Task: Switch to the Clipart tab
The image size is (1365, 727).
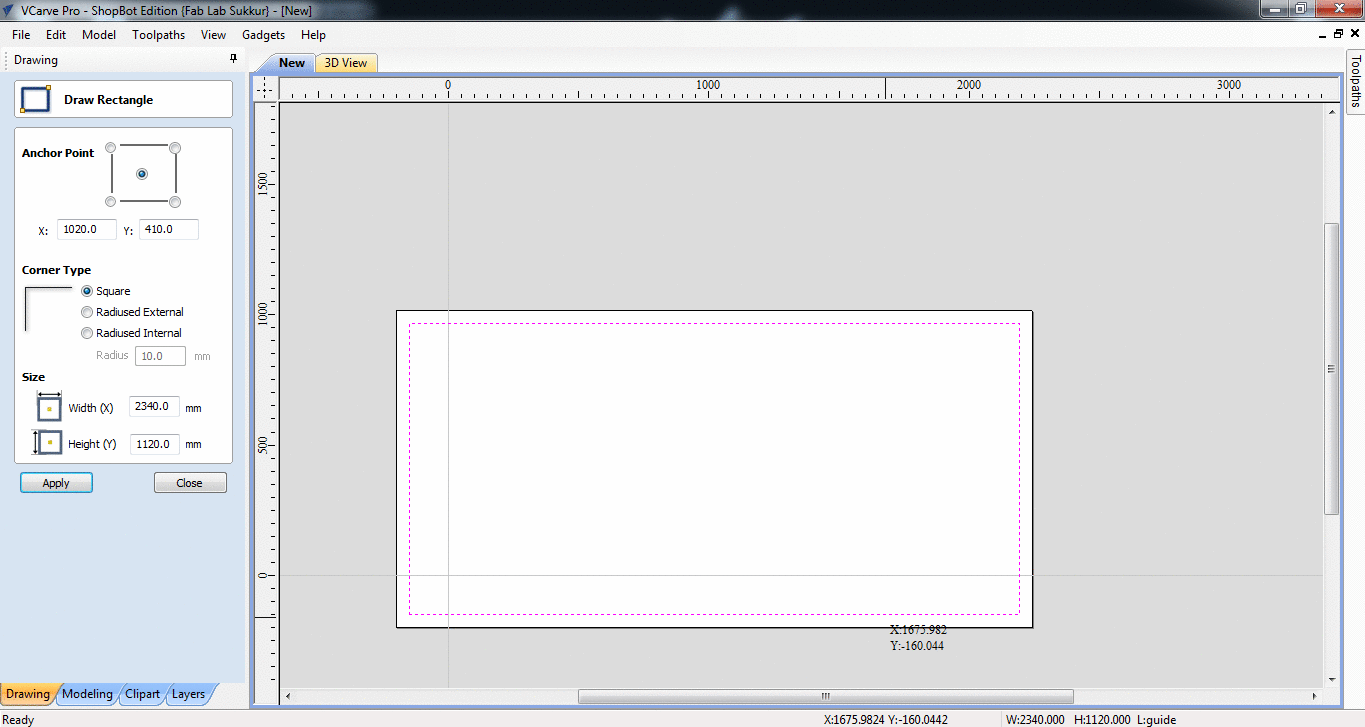Action: point(142,694)
